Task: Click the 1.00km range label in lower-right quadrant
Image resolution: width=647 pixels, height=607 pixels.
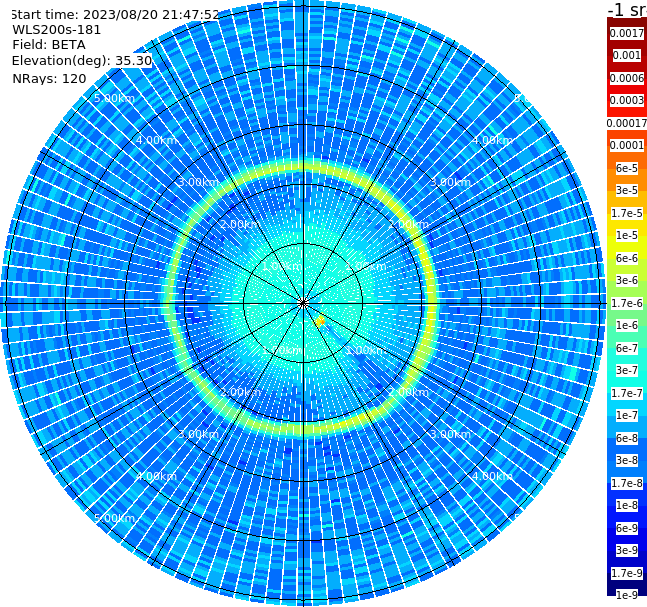Action: (366, 350)
